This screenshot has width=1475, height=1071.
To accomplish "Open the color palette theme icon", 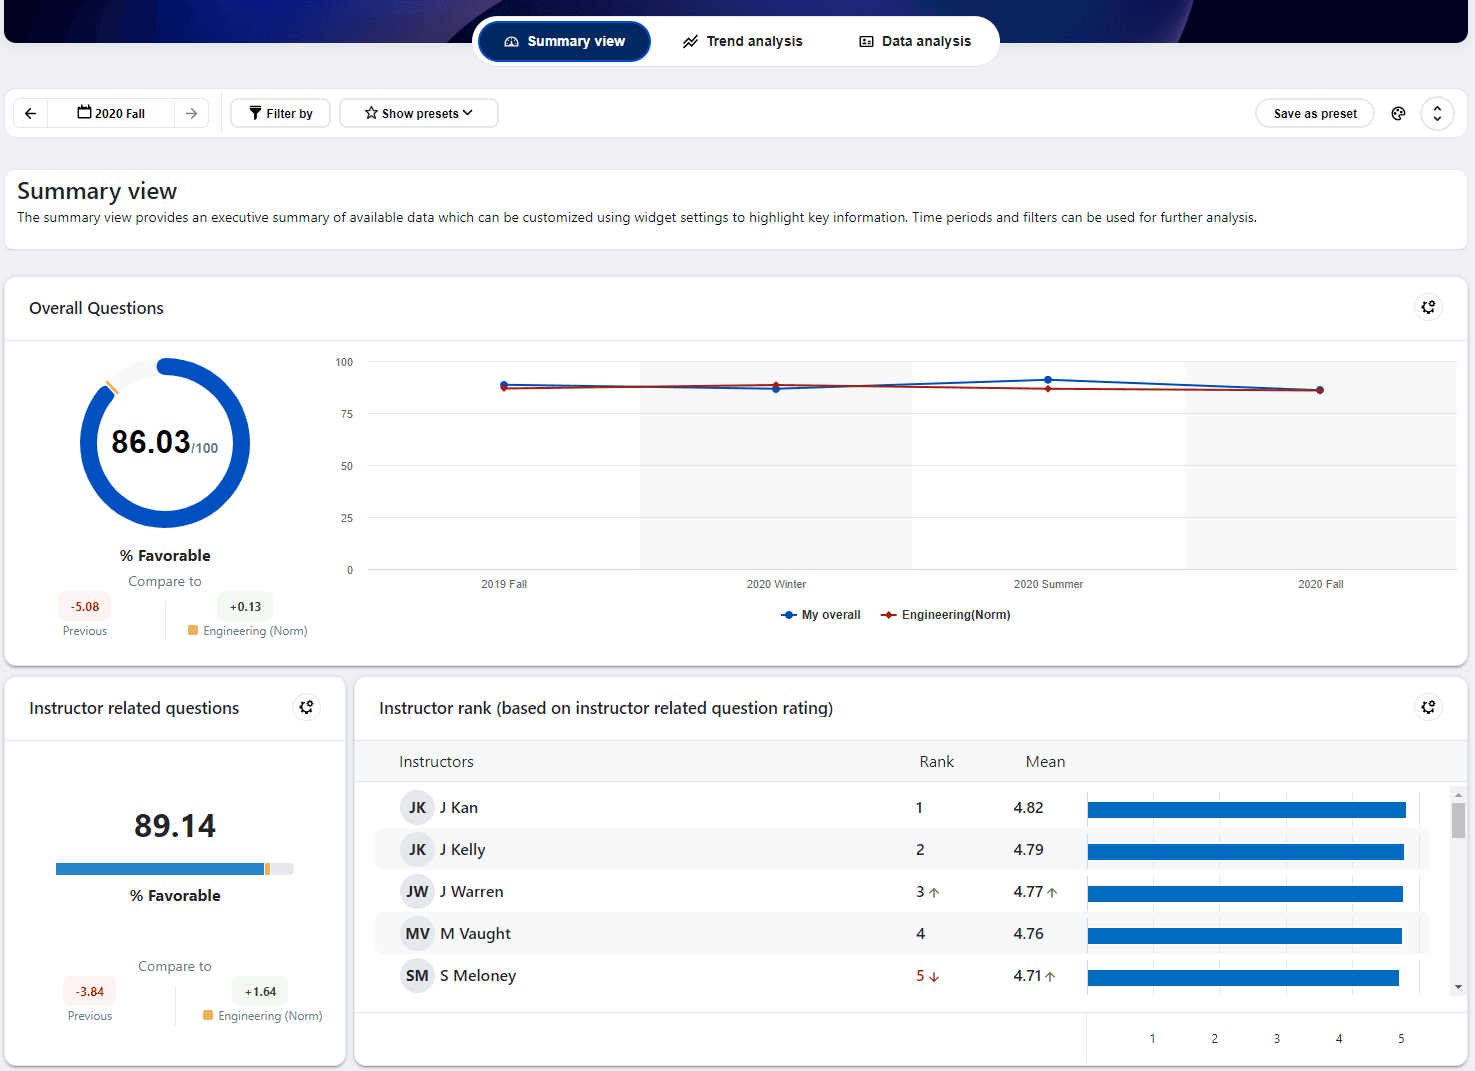I will click(1398, 113).
